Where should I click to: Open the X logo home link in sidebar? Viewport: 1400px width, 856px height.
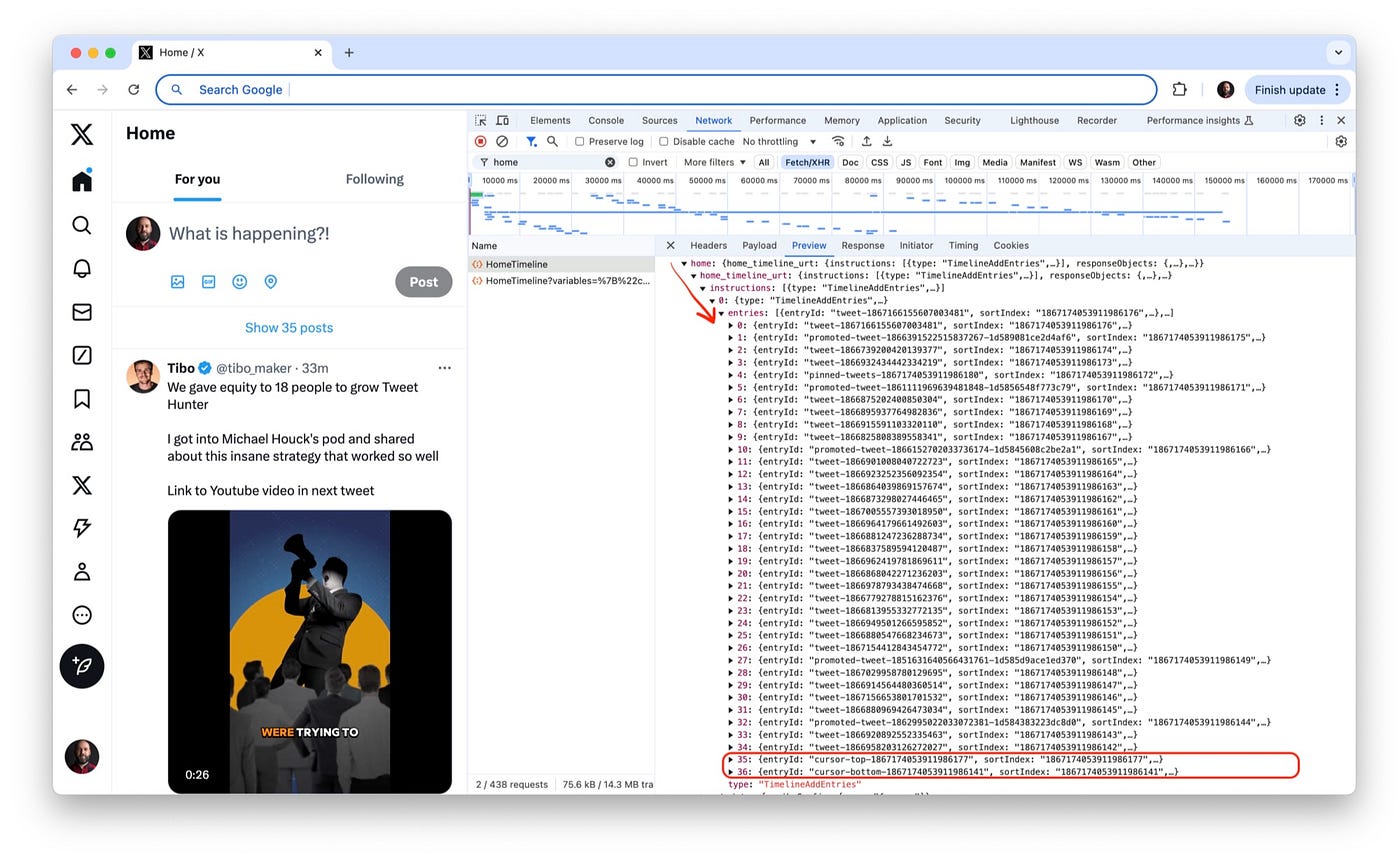82,134
